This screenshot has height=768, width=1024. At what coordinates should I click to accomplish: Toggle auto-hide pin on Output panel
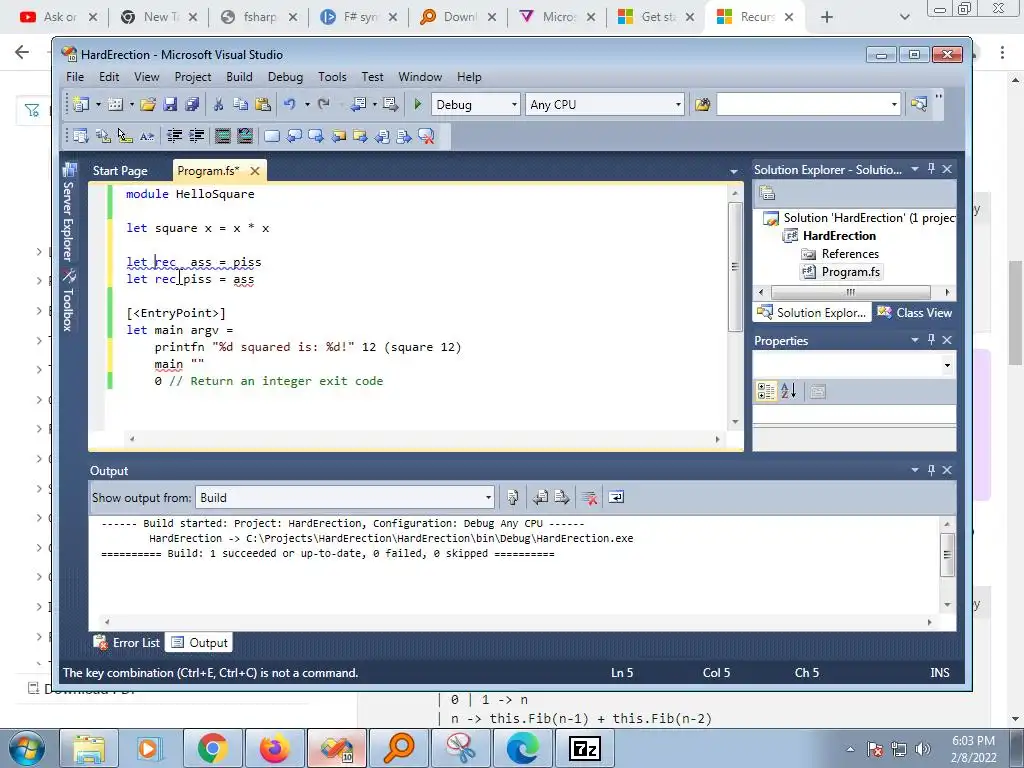pyautogui.click(x=931, y=470)
